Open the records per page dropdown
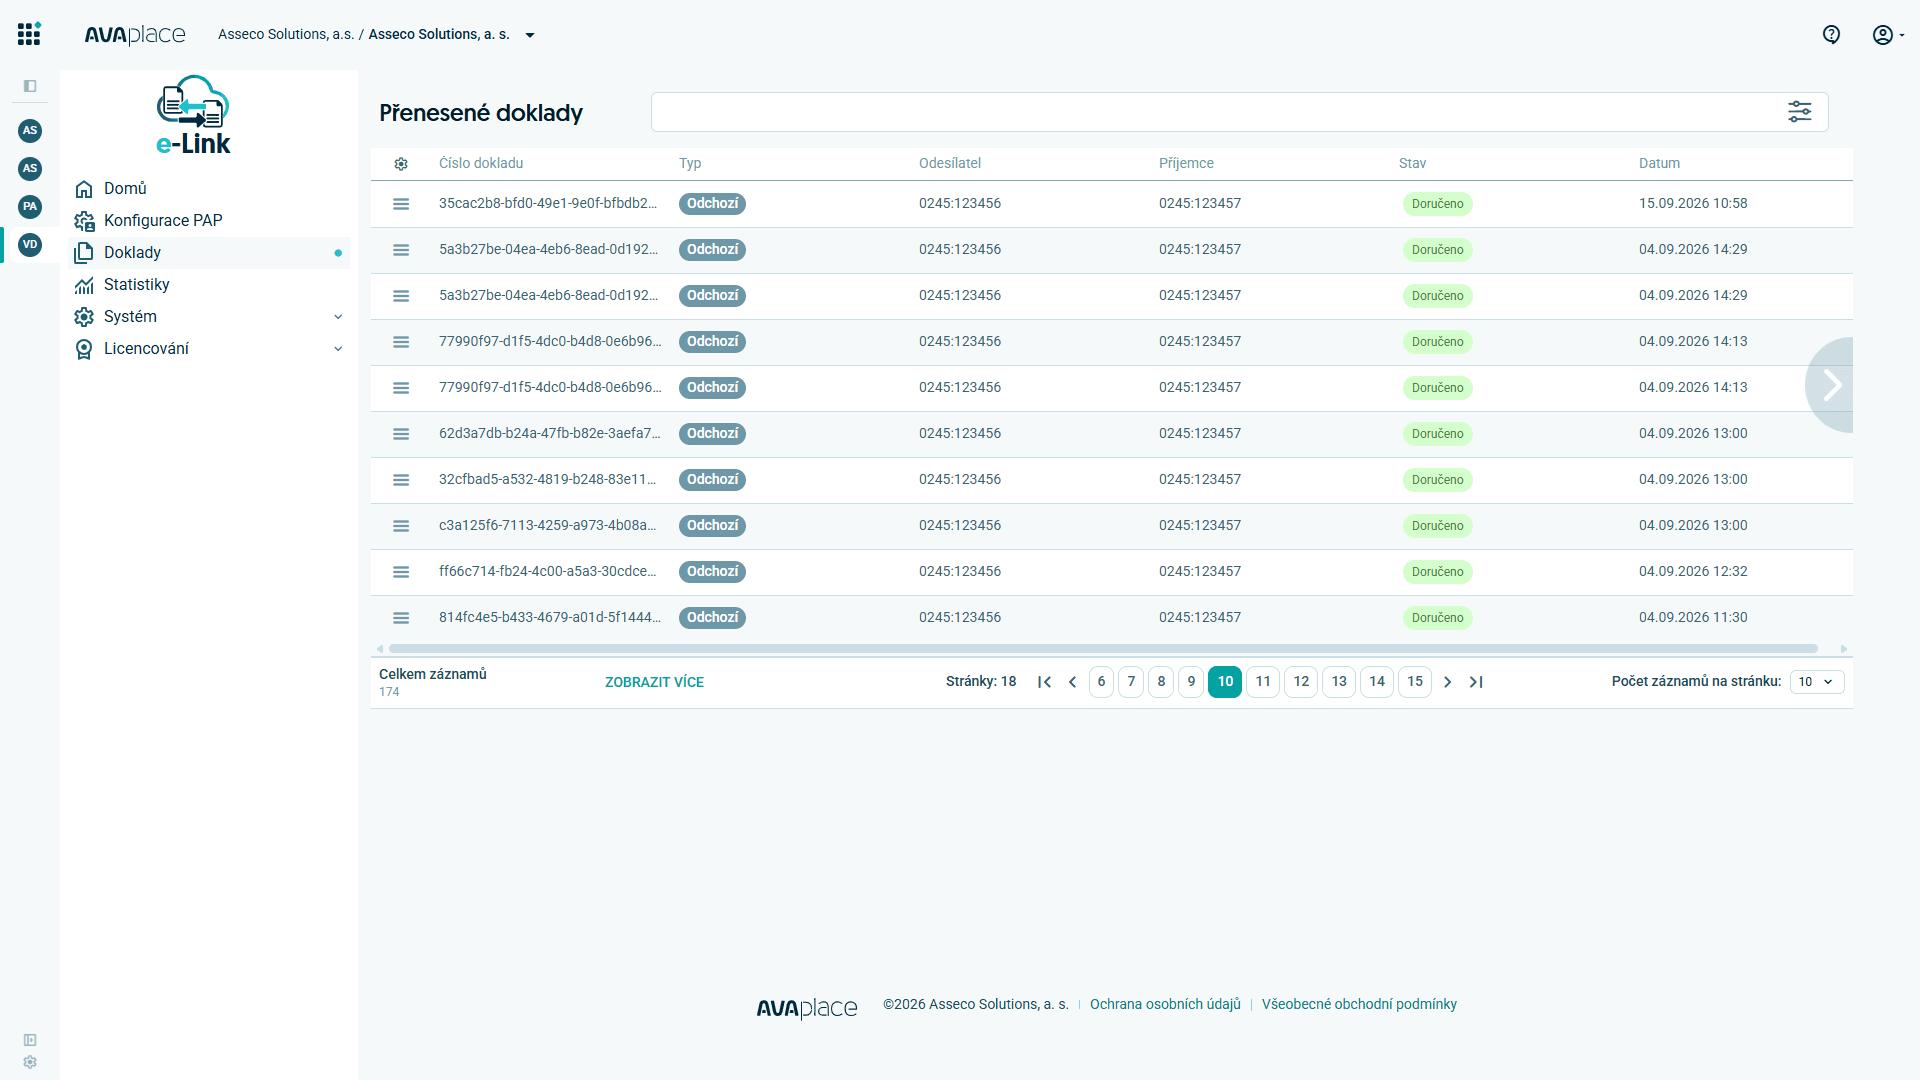Viewport: 1920px width, 1080px height. pyautogui.click(x=1817, y=682)
